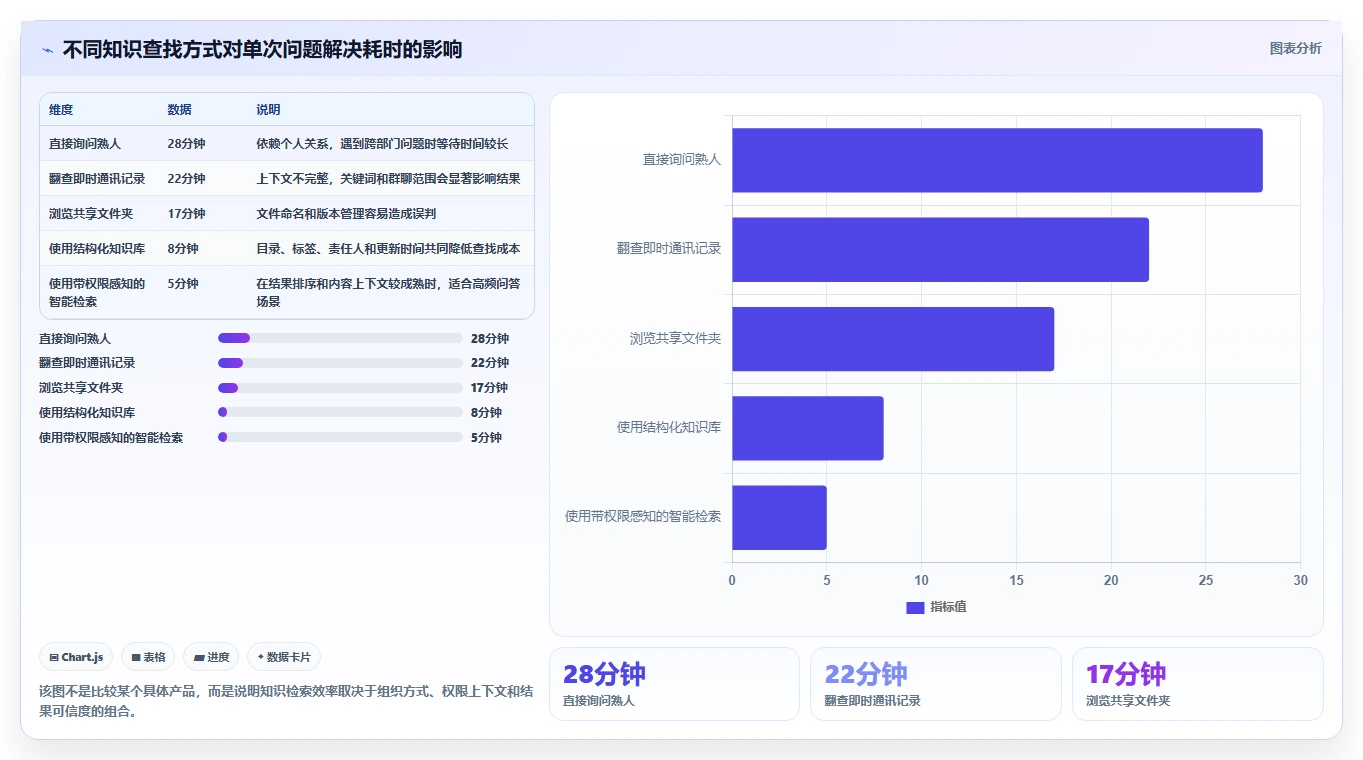Click the 使用结构化知识库 cell in the table

pos(97,249)
